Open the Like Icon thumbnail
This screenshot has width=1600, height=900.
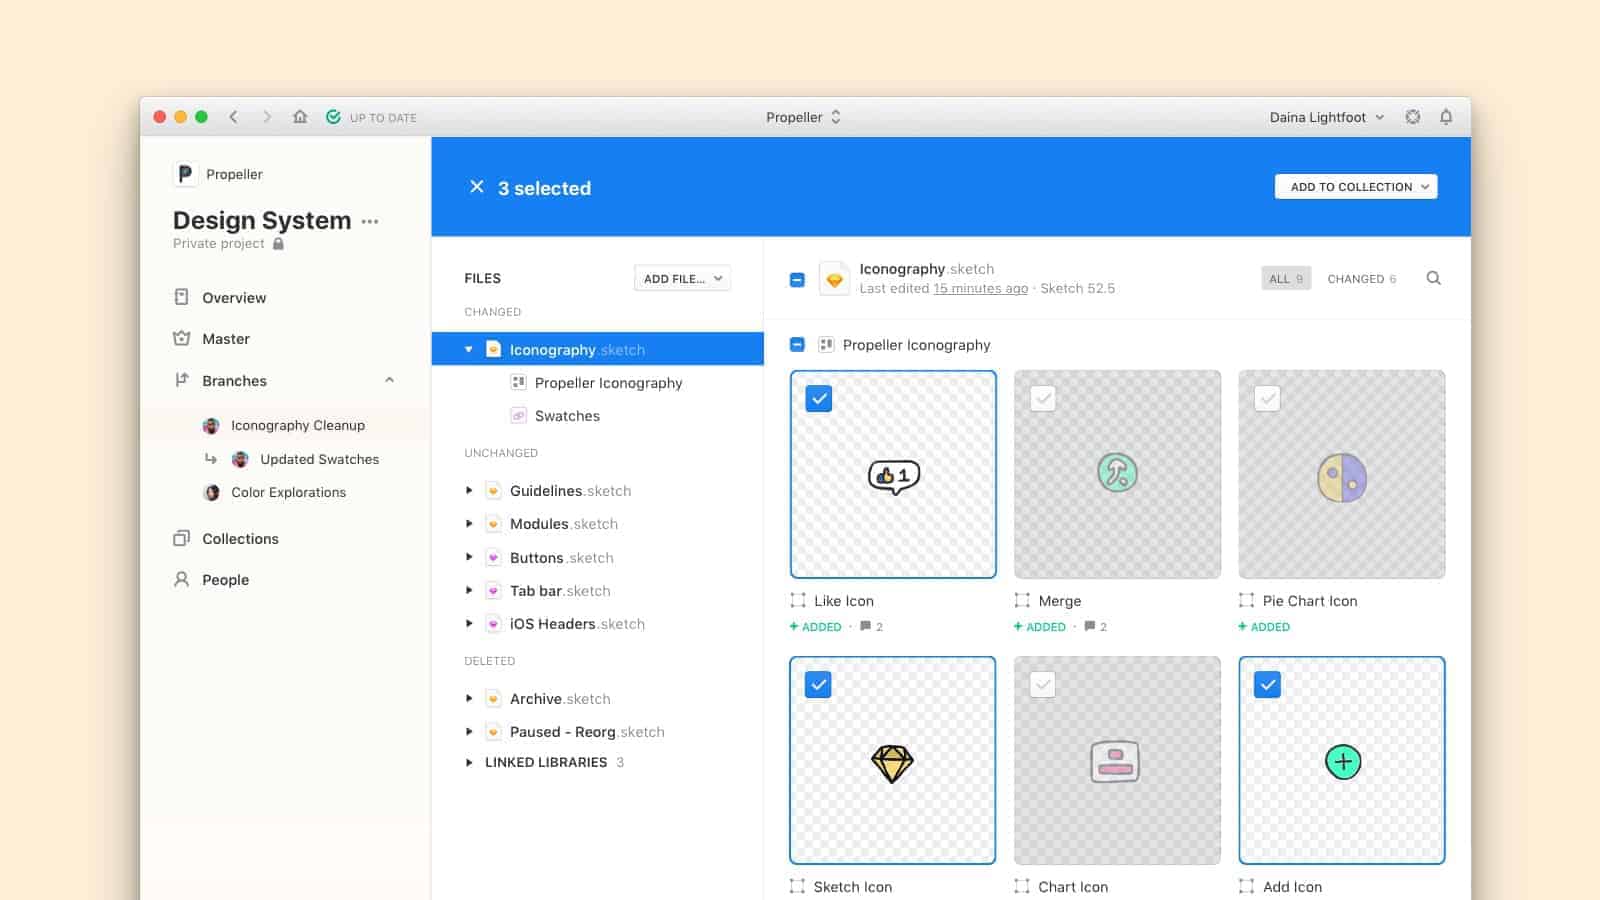[893, 474]
